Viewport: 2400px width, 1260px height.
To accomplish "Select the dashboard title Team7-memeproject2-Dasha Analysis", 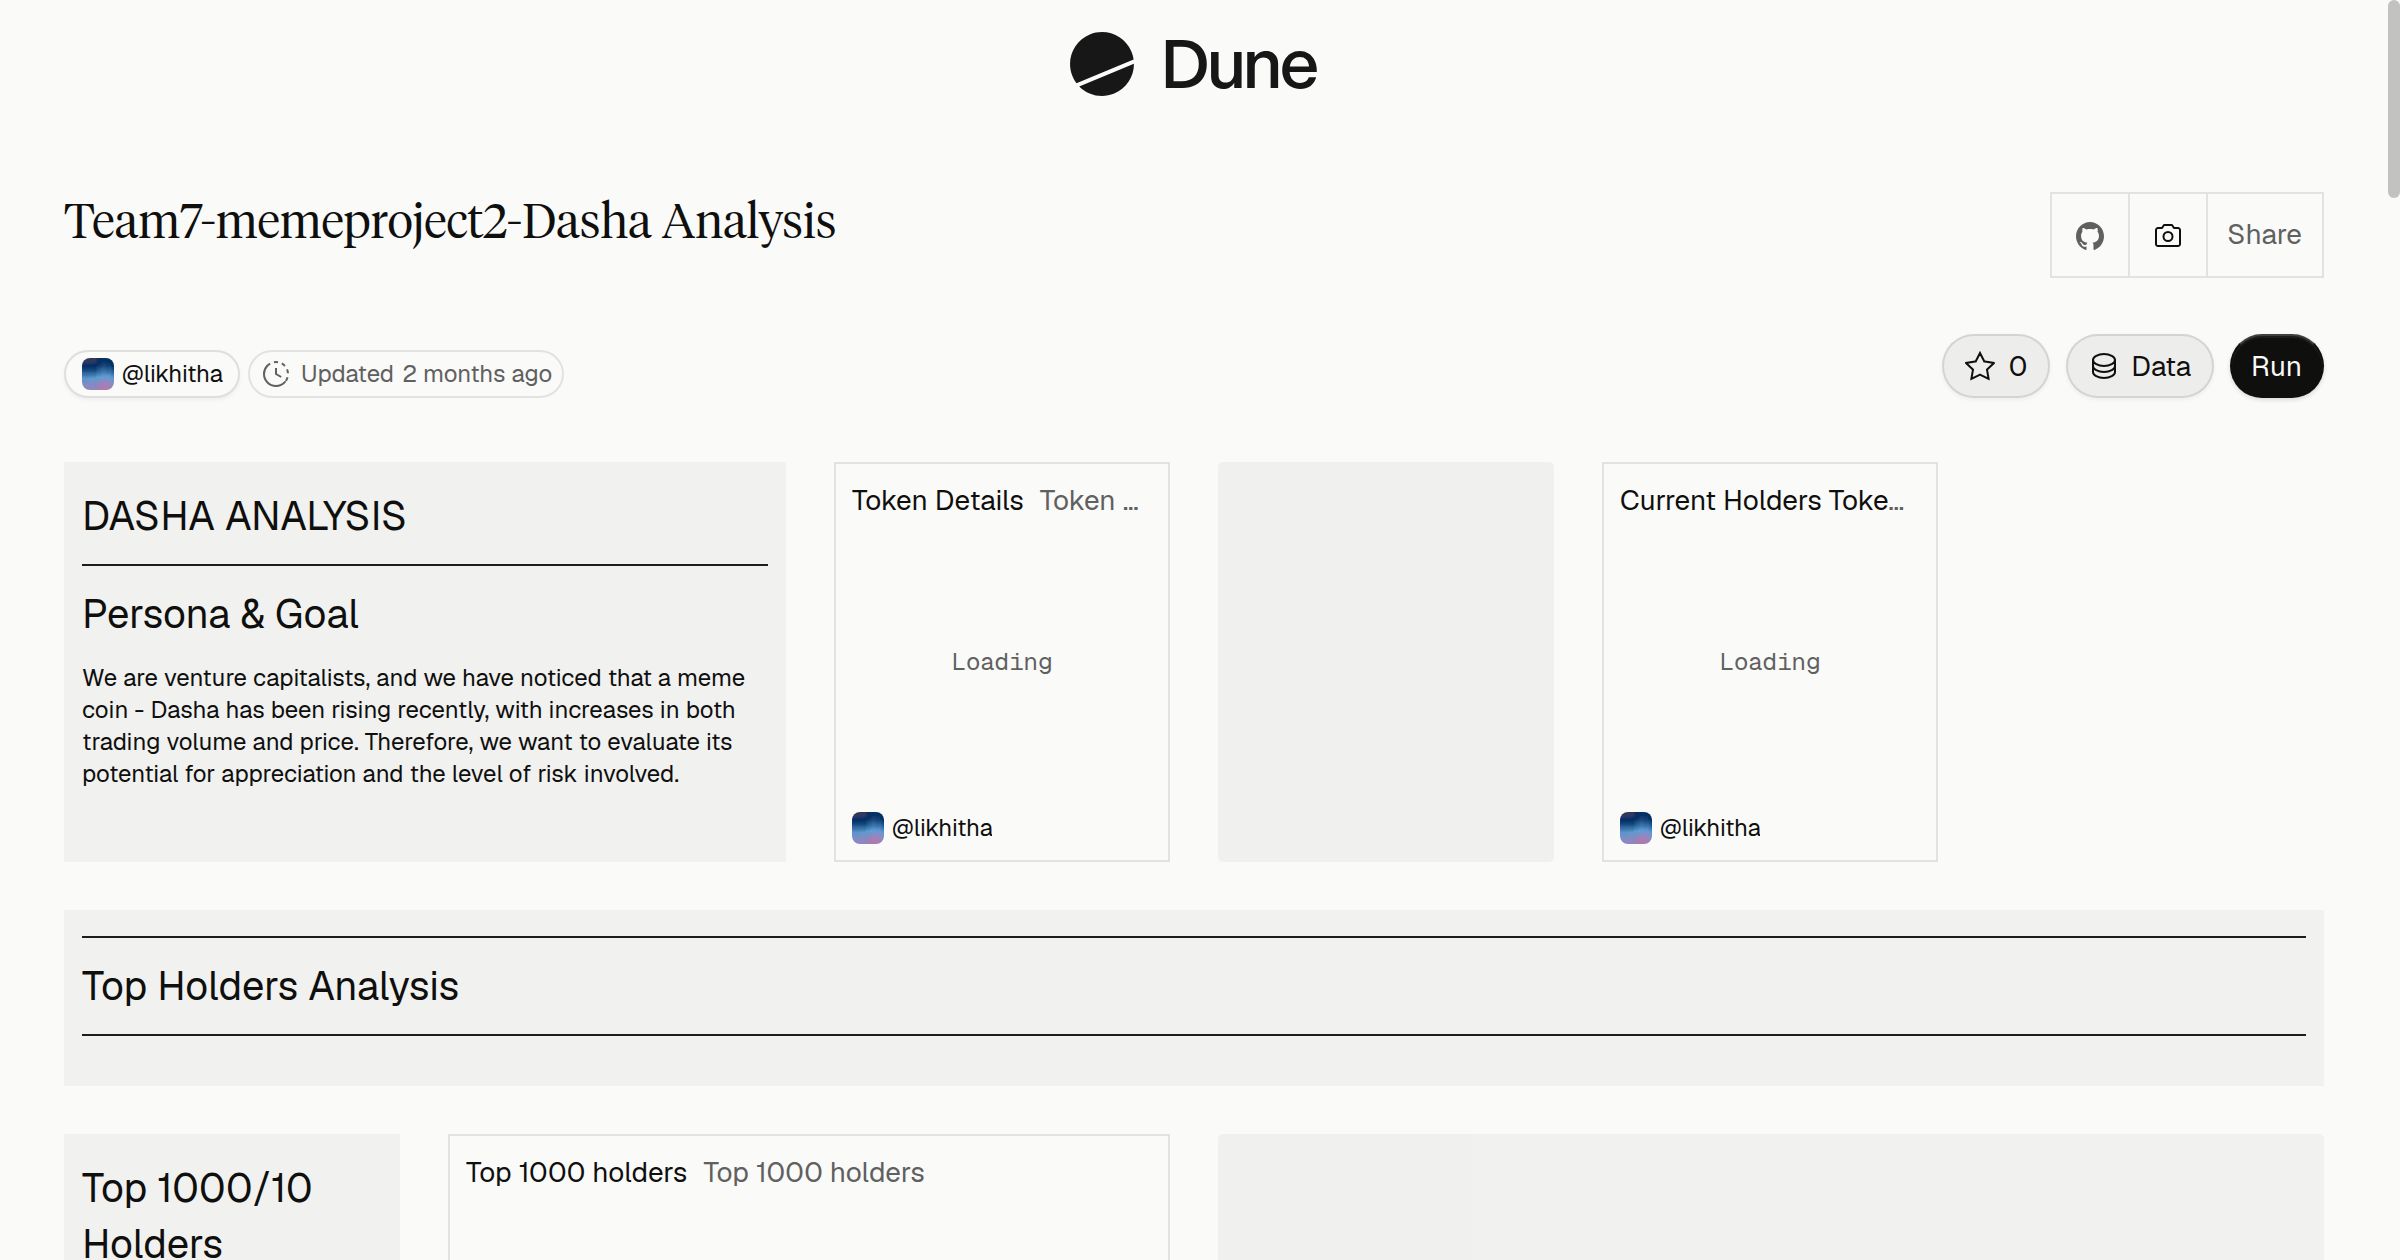I will 450,222.
